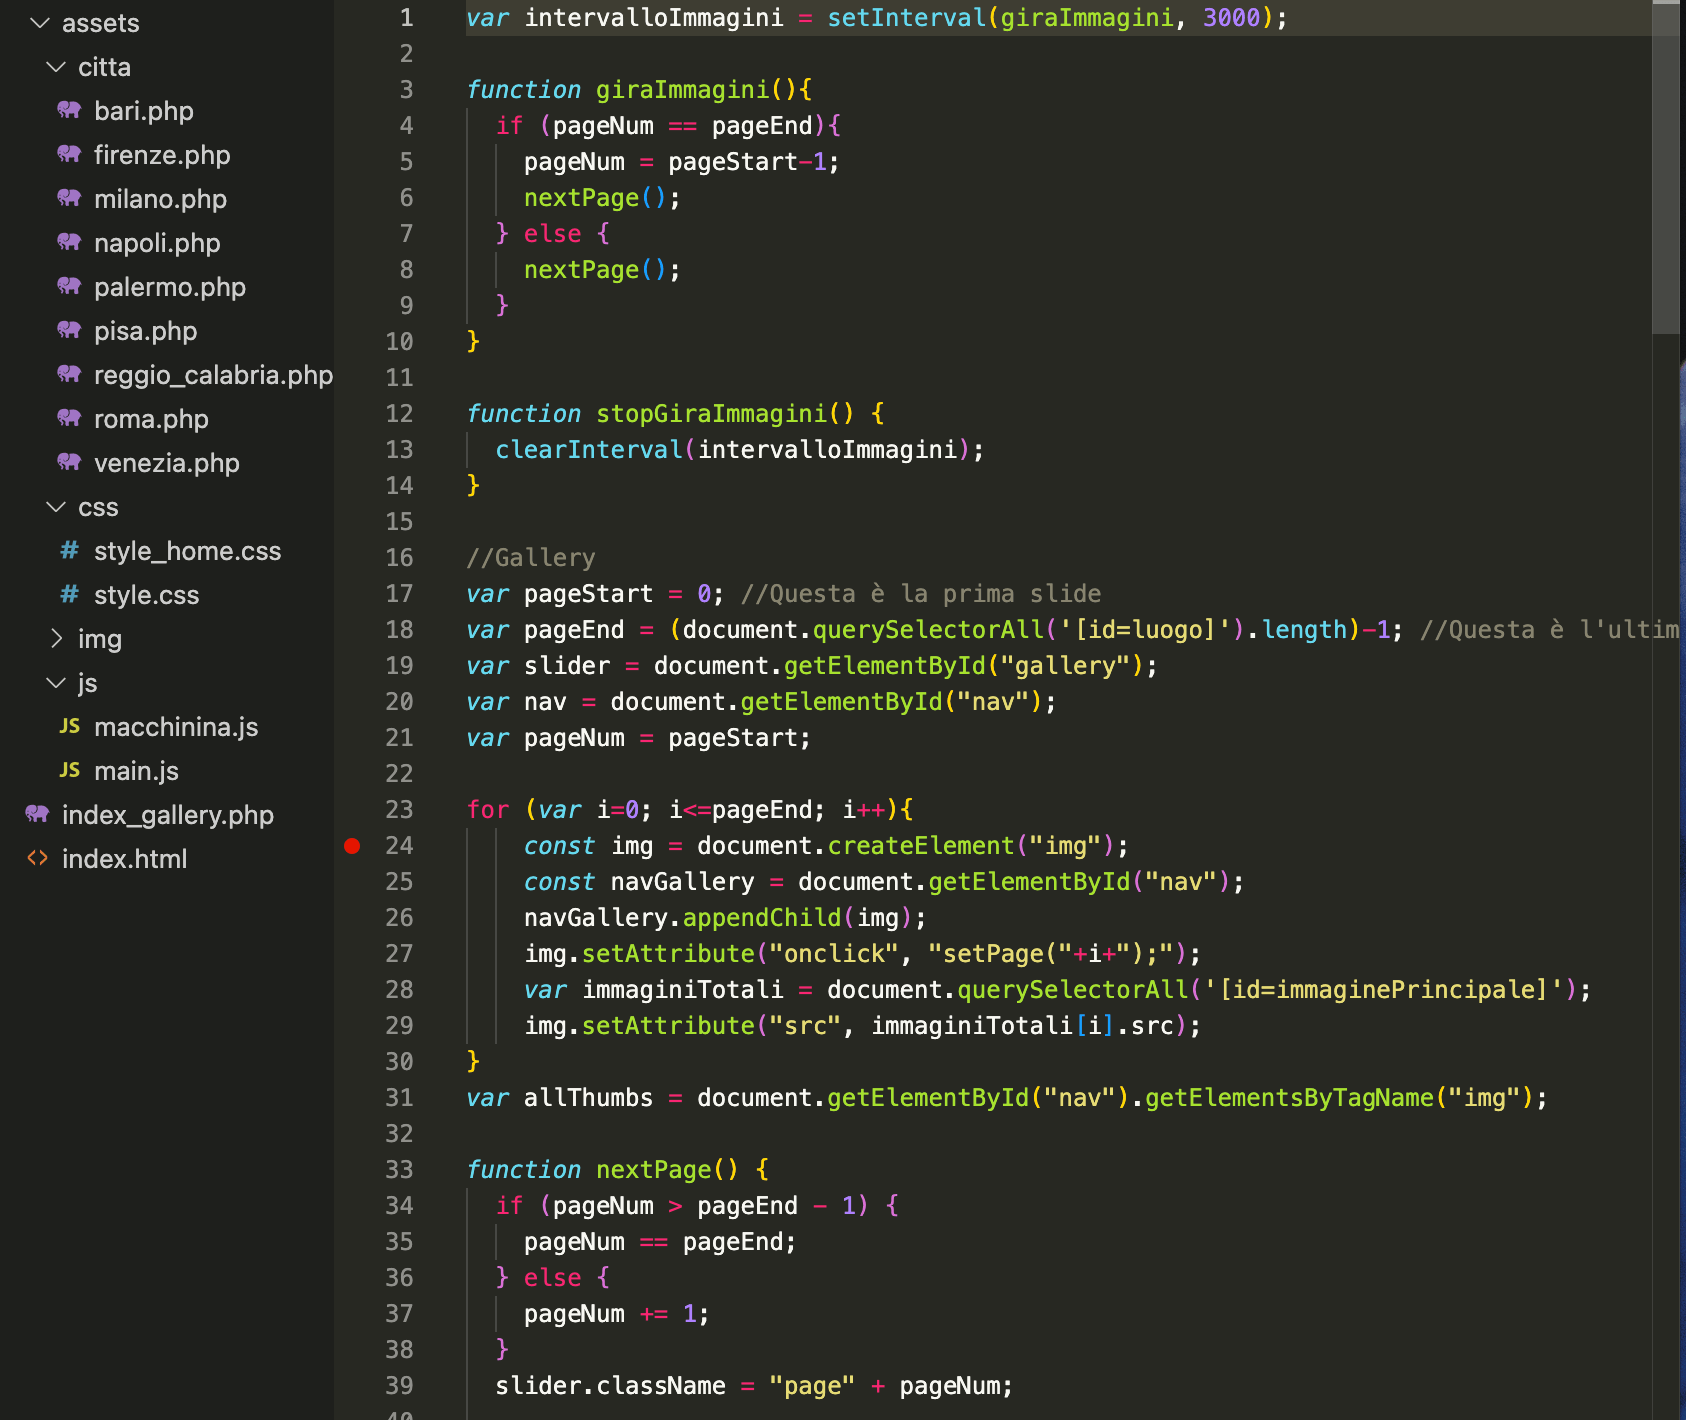The height and width of the screenshot is (1420, 1686).
Task: Click the JS icon beside macchinina.js
Action: (x=69, y=726)
